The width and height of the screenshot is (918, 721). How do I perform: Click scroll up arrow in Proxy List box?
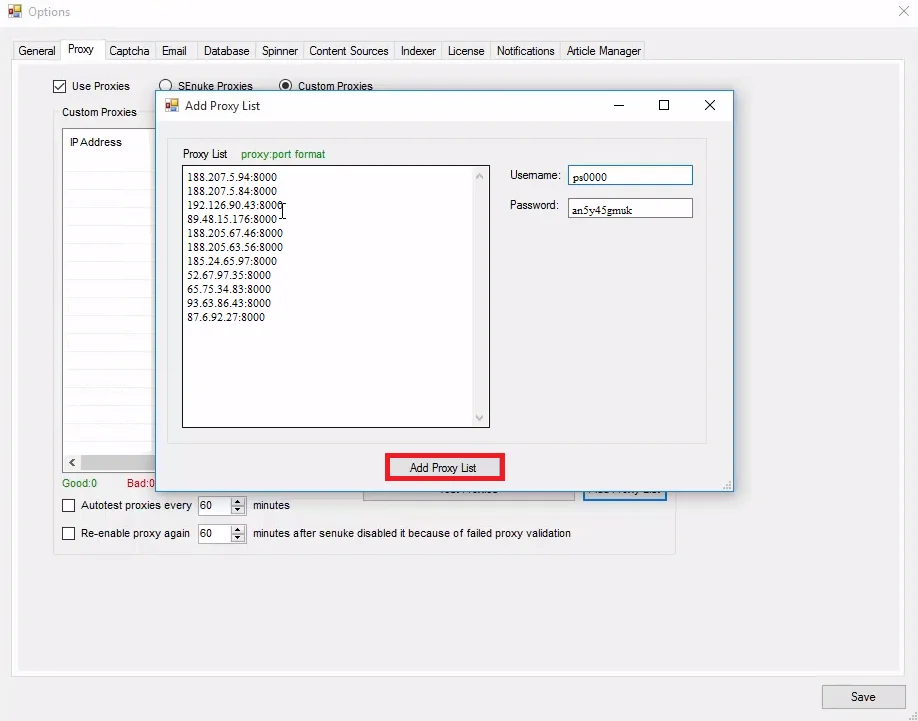coord(479,177)
